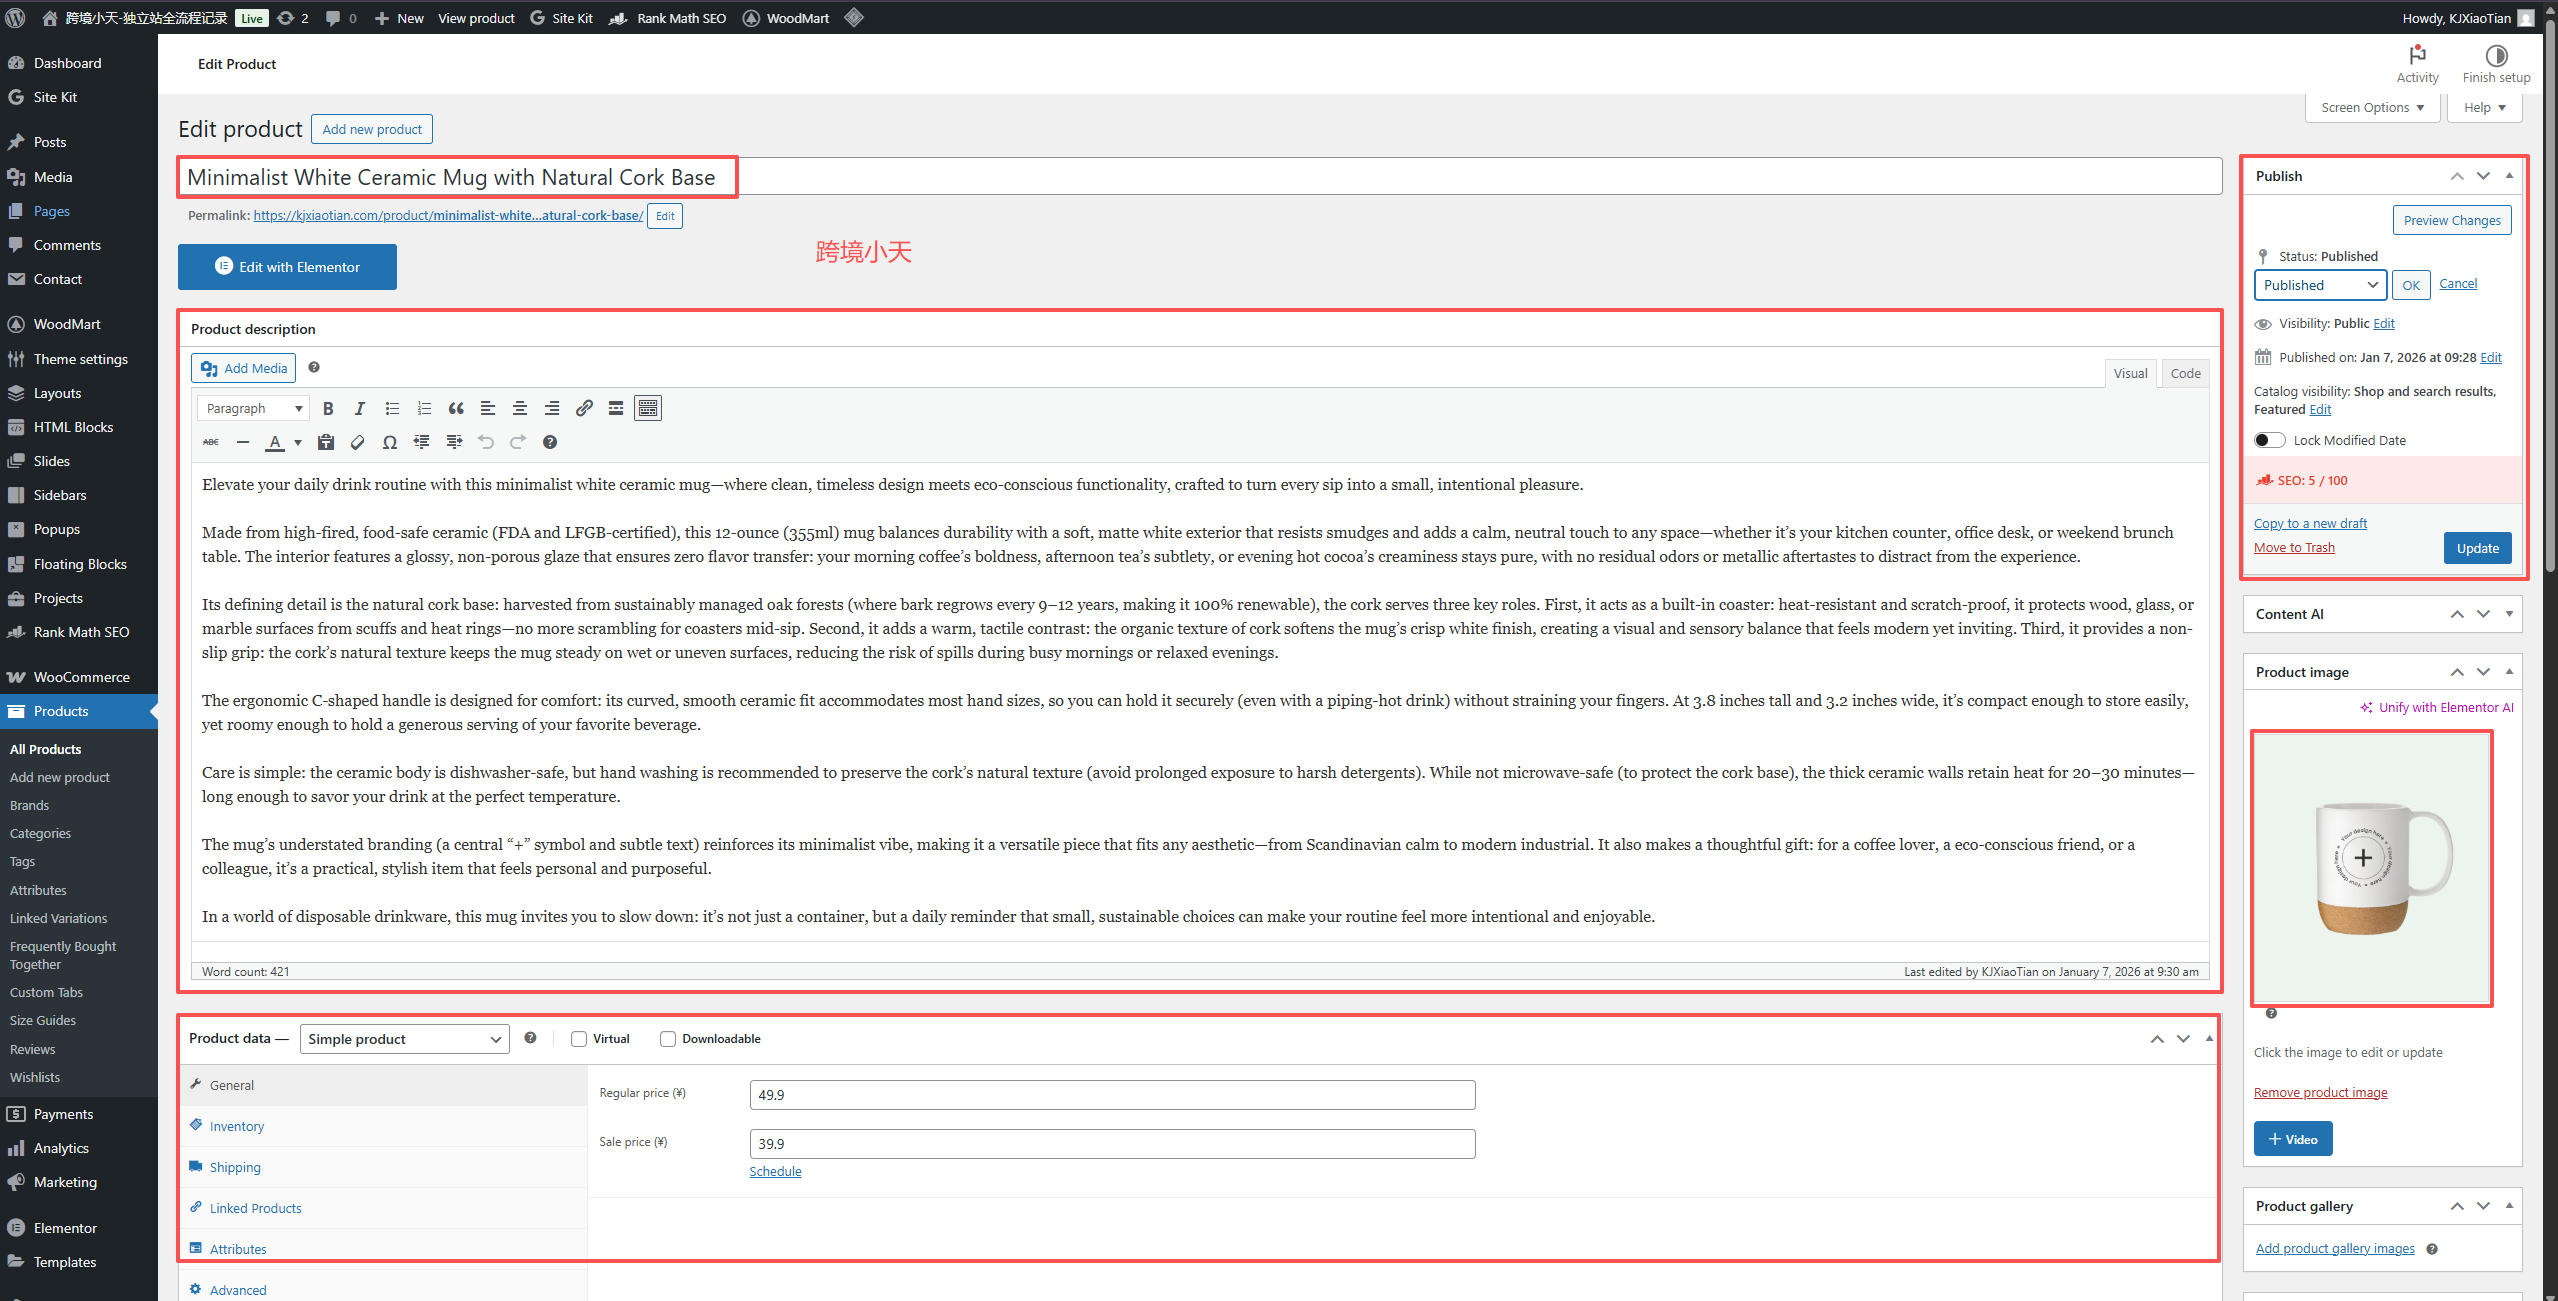Switch to the Code editor tab
The image size is (2558, 1301).
pyautogui.click(x=2185, y=373)
